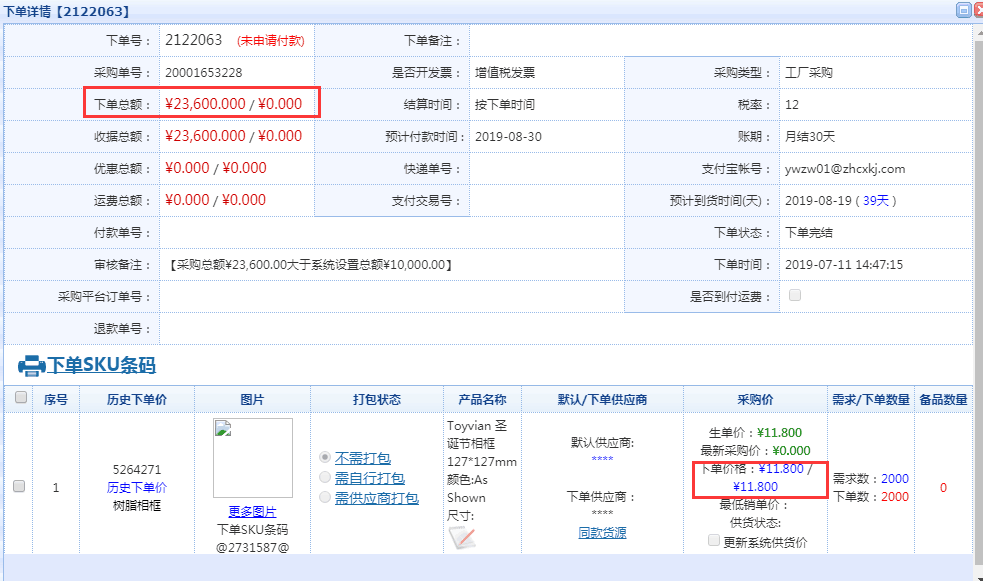The image size is (983, 581).
Task: Select the 需自行打包 radio button
Action: [325, 478]
